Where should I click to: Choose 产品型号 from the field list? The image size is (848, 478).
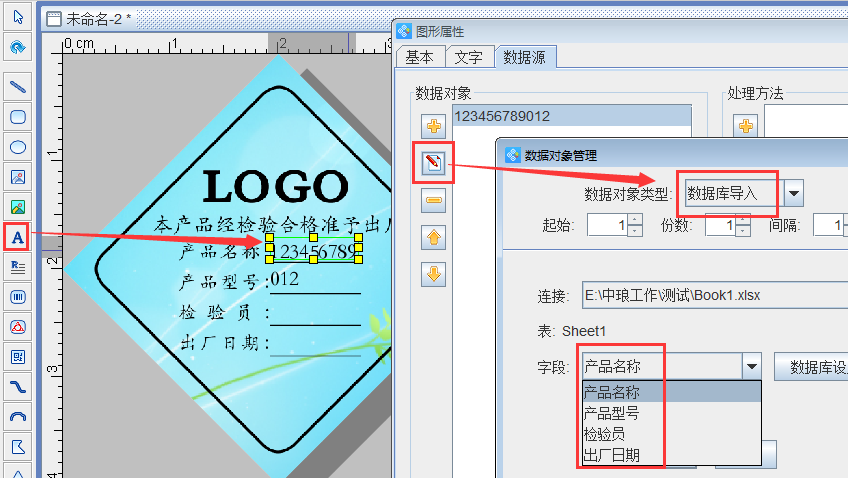[x=611, y=412]
